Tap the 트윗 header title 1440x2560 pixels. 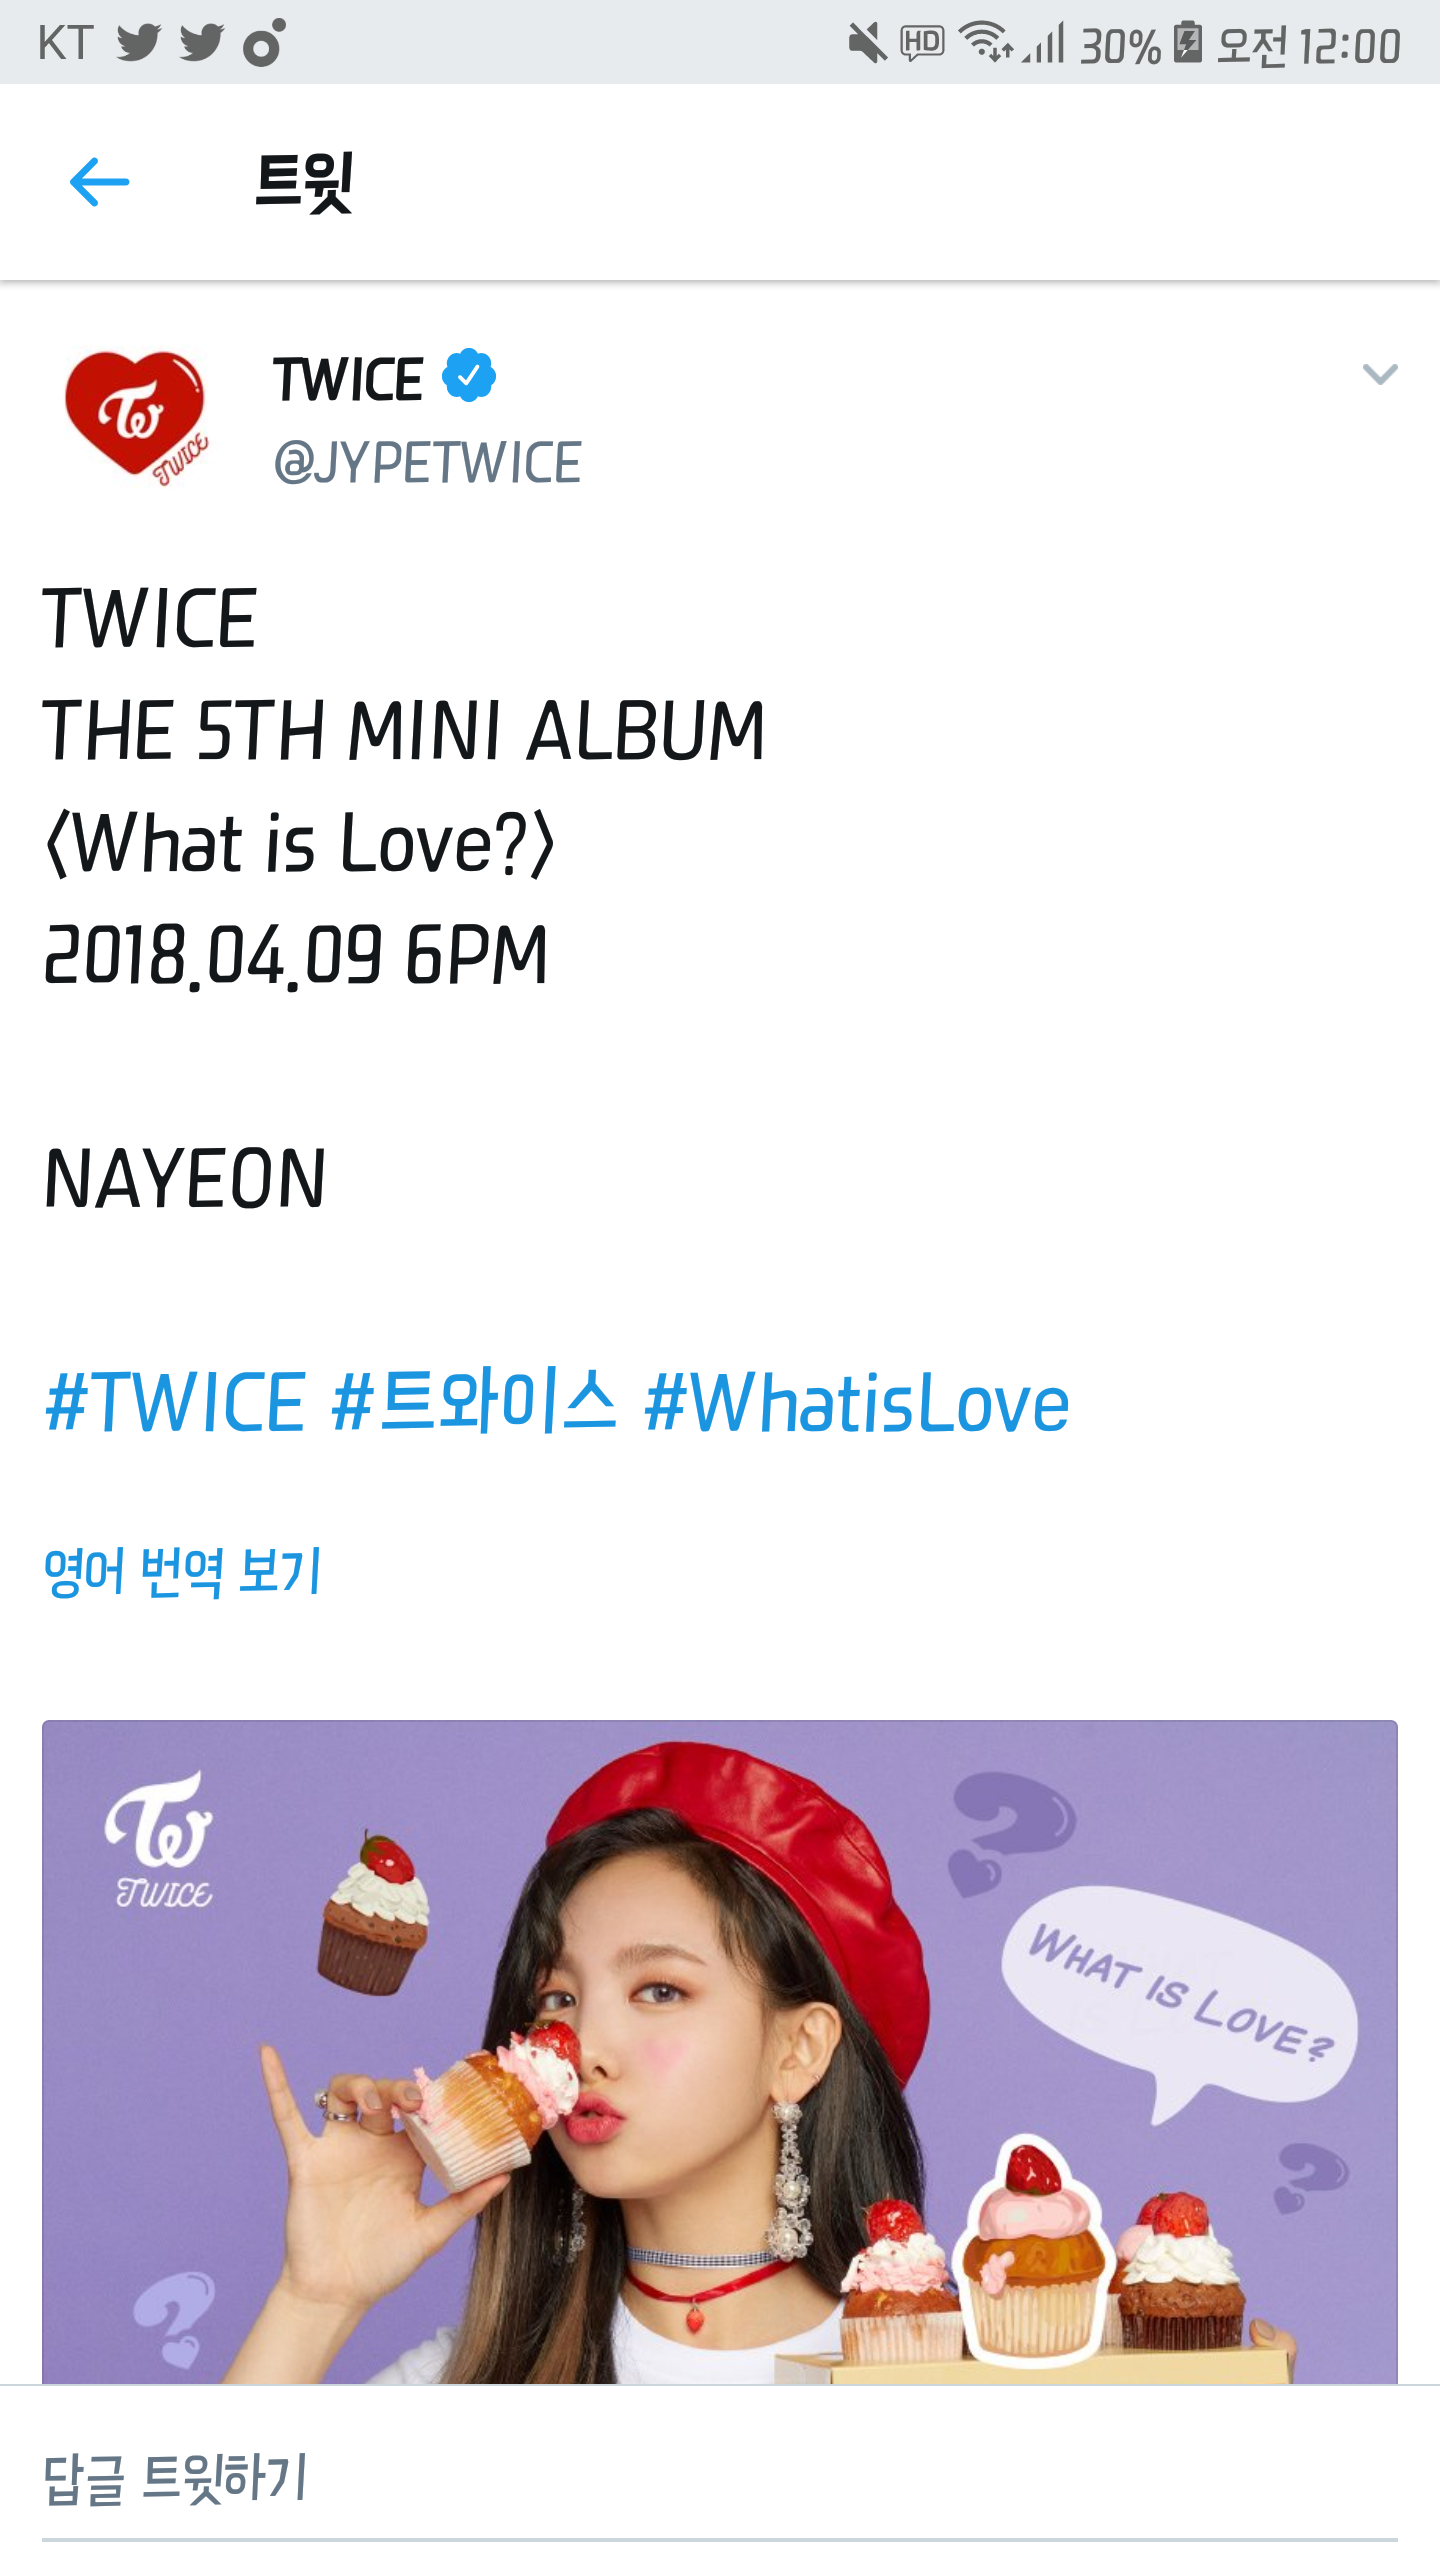(304, 182)
